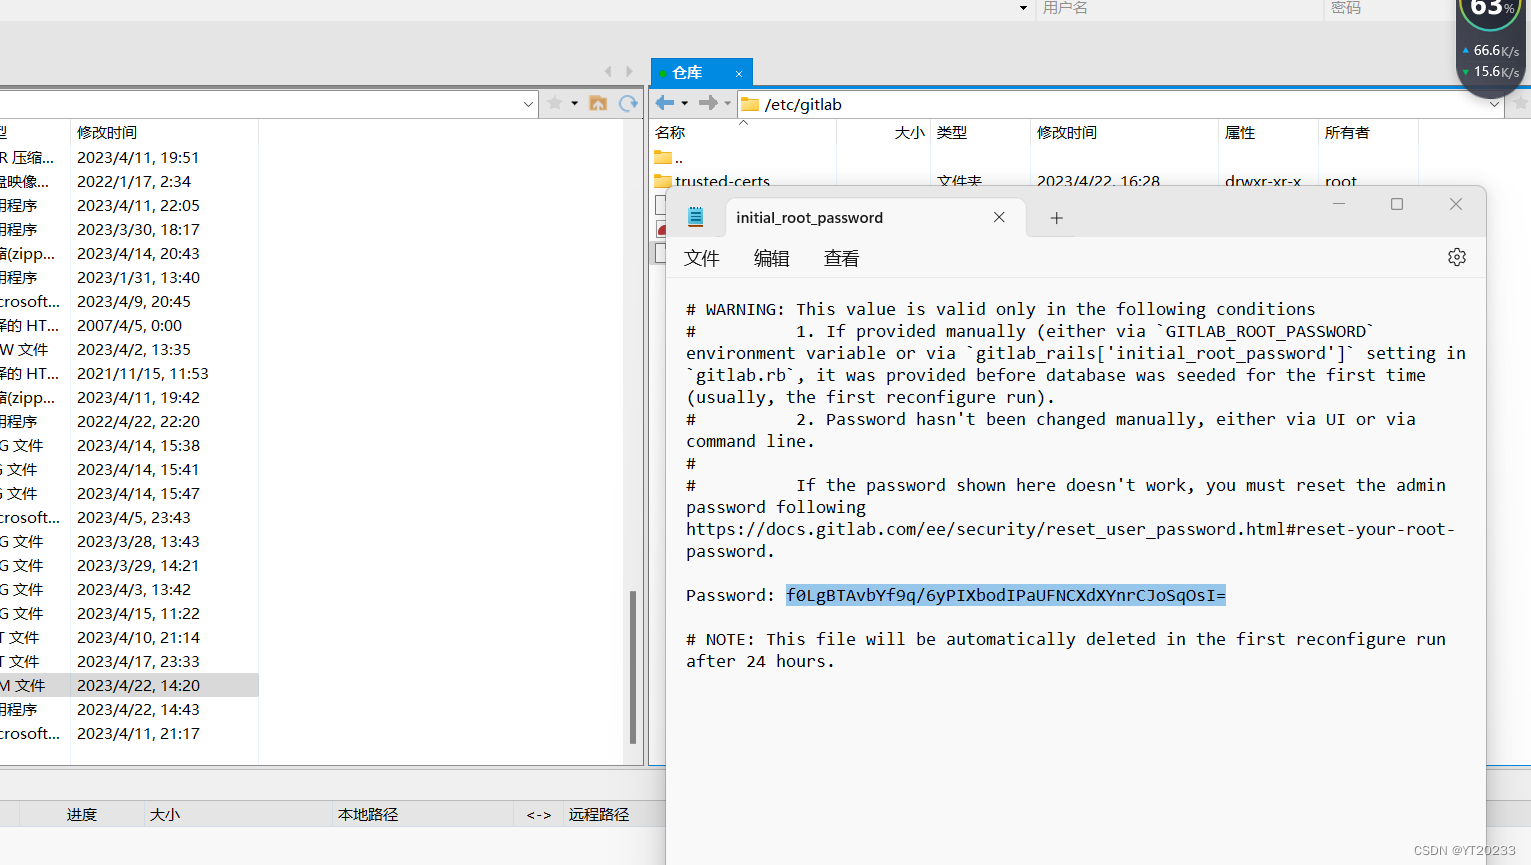Click the Notepad app icon
Image resolution: width=1531 pixels, height=865 pixels.
point(695,217)
